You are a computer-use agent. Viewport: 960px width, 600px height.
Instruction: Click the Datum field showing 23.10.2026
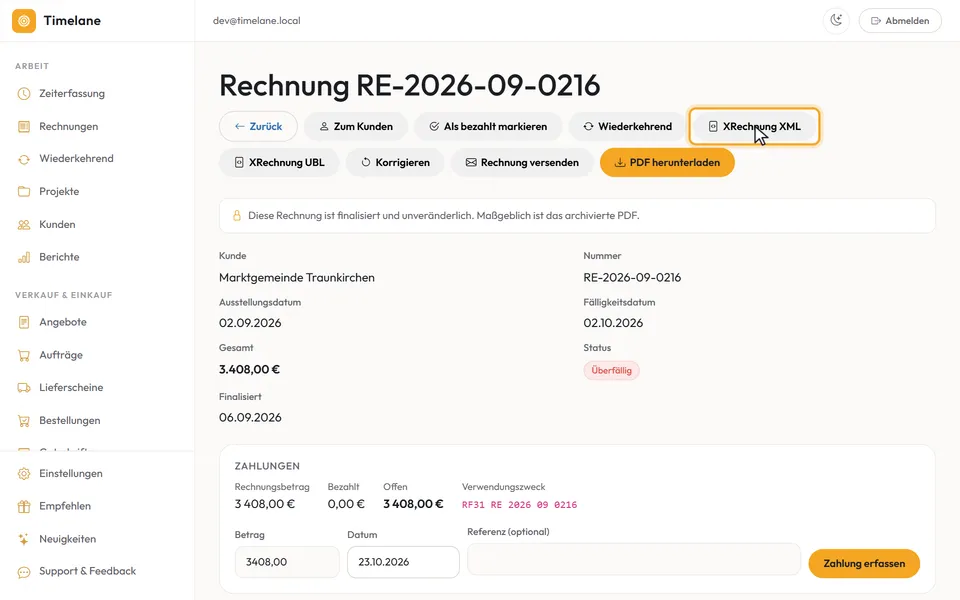403,562
